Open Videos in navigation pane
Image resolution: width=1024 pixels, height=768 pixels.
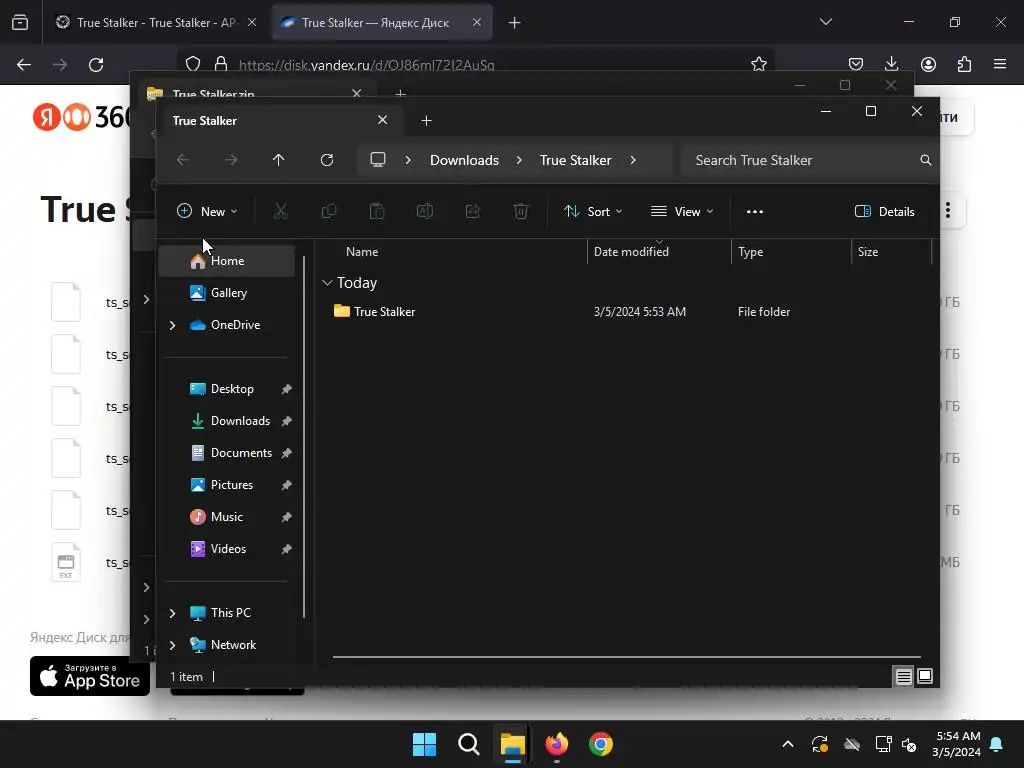[227, 549]
